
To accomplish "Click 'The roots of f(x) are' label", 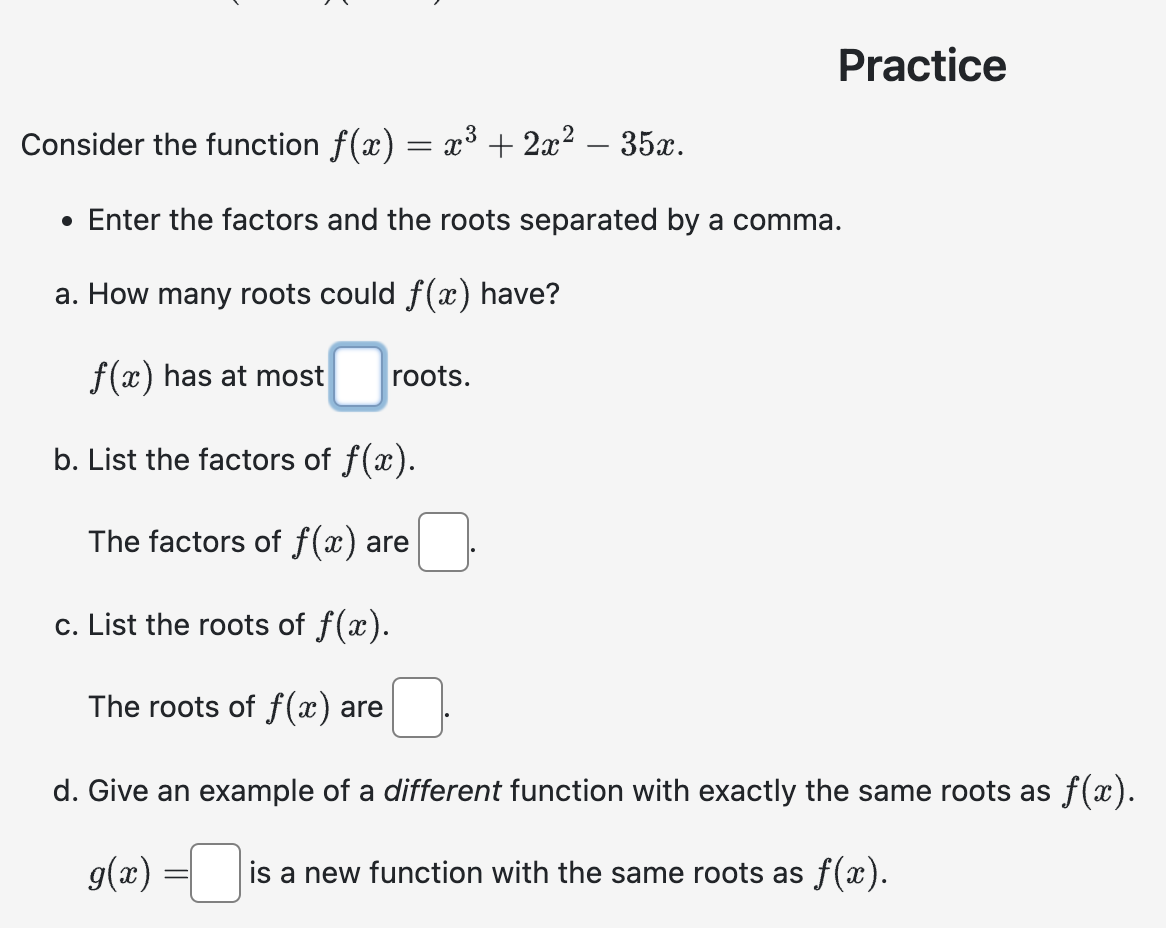I will click(x=236, y=707).
